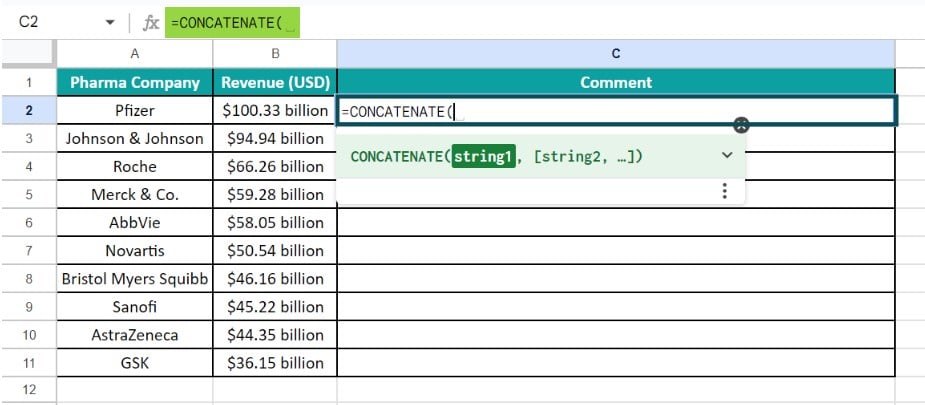This screenshot has width=925, height=405.
Task: Expand the CONCATENATE function help details
Action: coord(727,155)
